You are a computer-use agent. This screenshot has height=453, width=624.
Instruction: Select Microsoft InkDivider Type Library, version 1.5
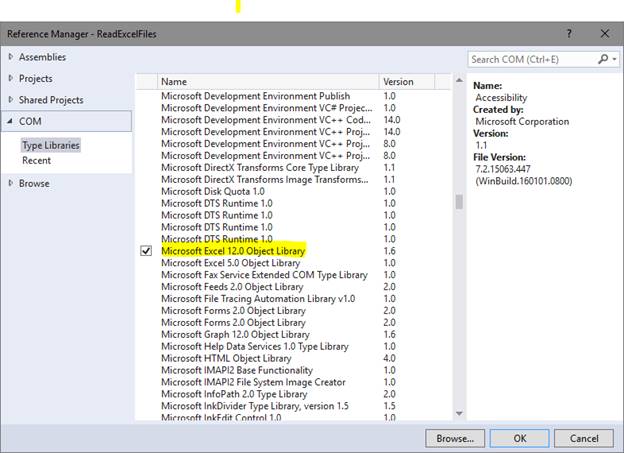[x=293, y=406]
